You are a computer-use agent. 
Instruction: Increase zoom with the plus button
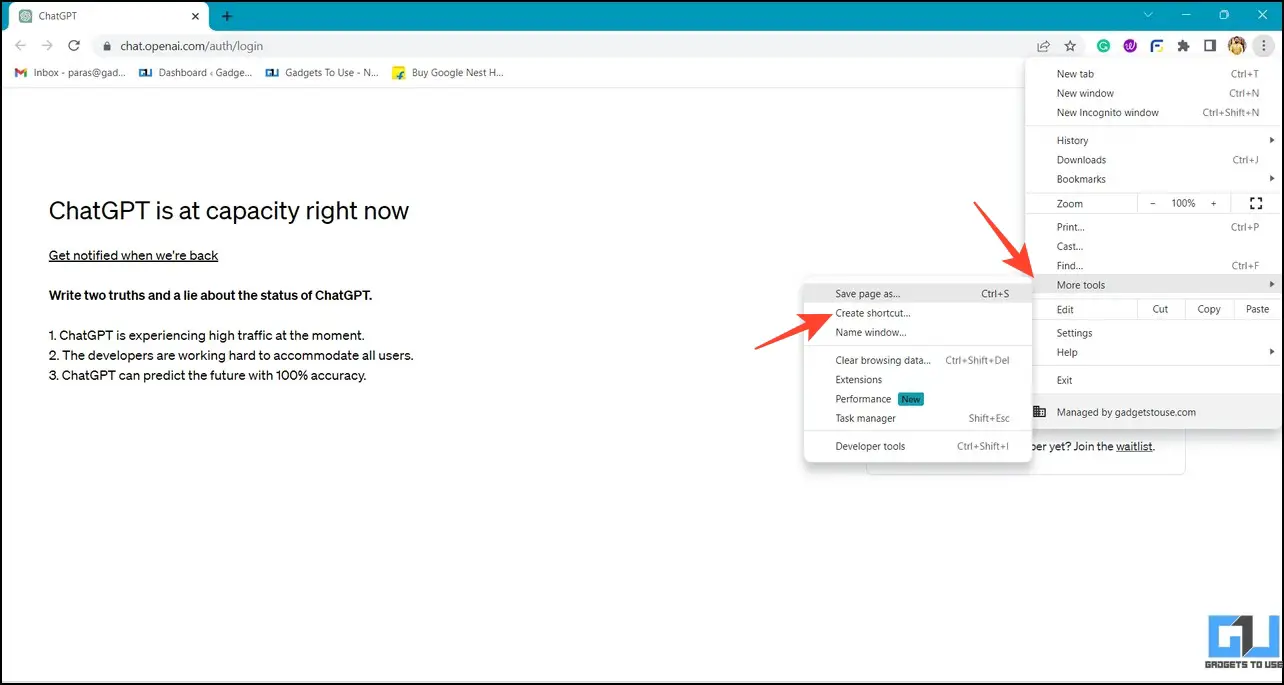click(x=1213, y=203)
